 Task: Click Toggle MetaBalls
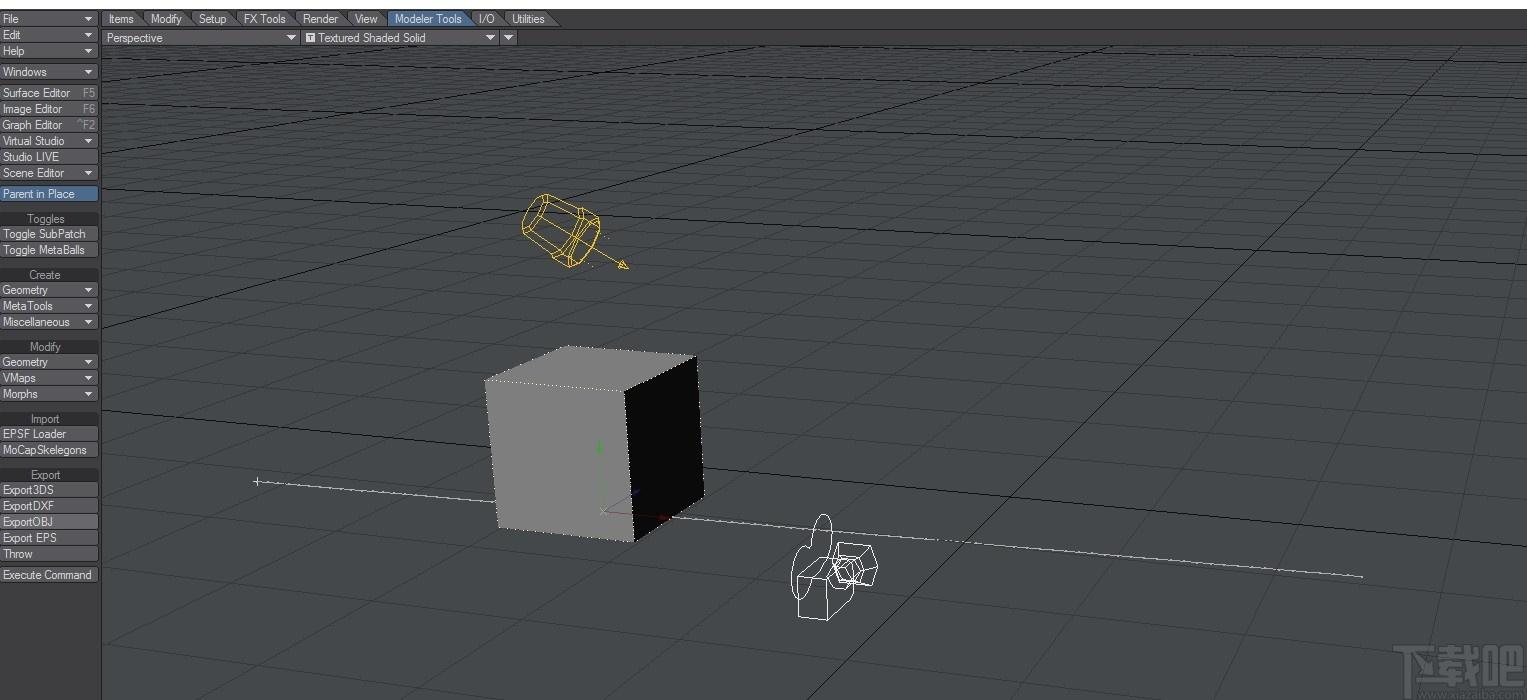49,249
